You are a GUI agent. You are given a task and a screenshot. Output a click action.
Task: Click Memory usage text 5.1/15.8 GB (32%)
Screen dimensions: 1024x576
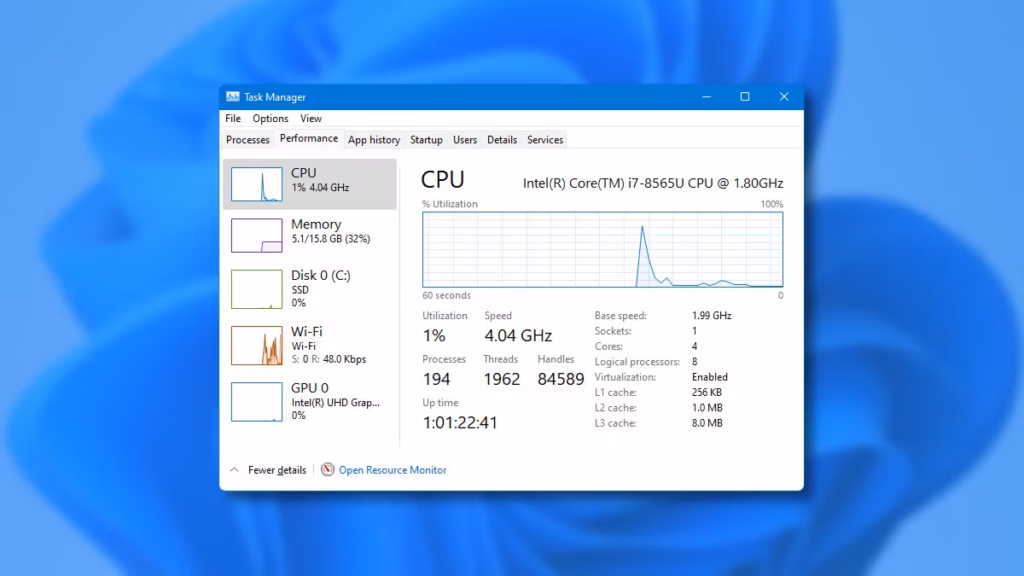pos(330,239)
